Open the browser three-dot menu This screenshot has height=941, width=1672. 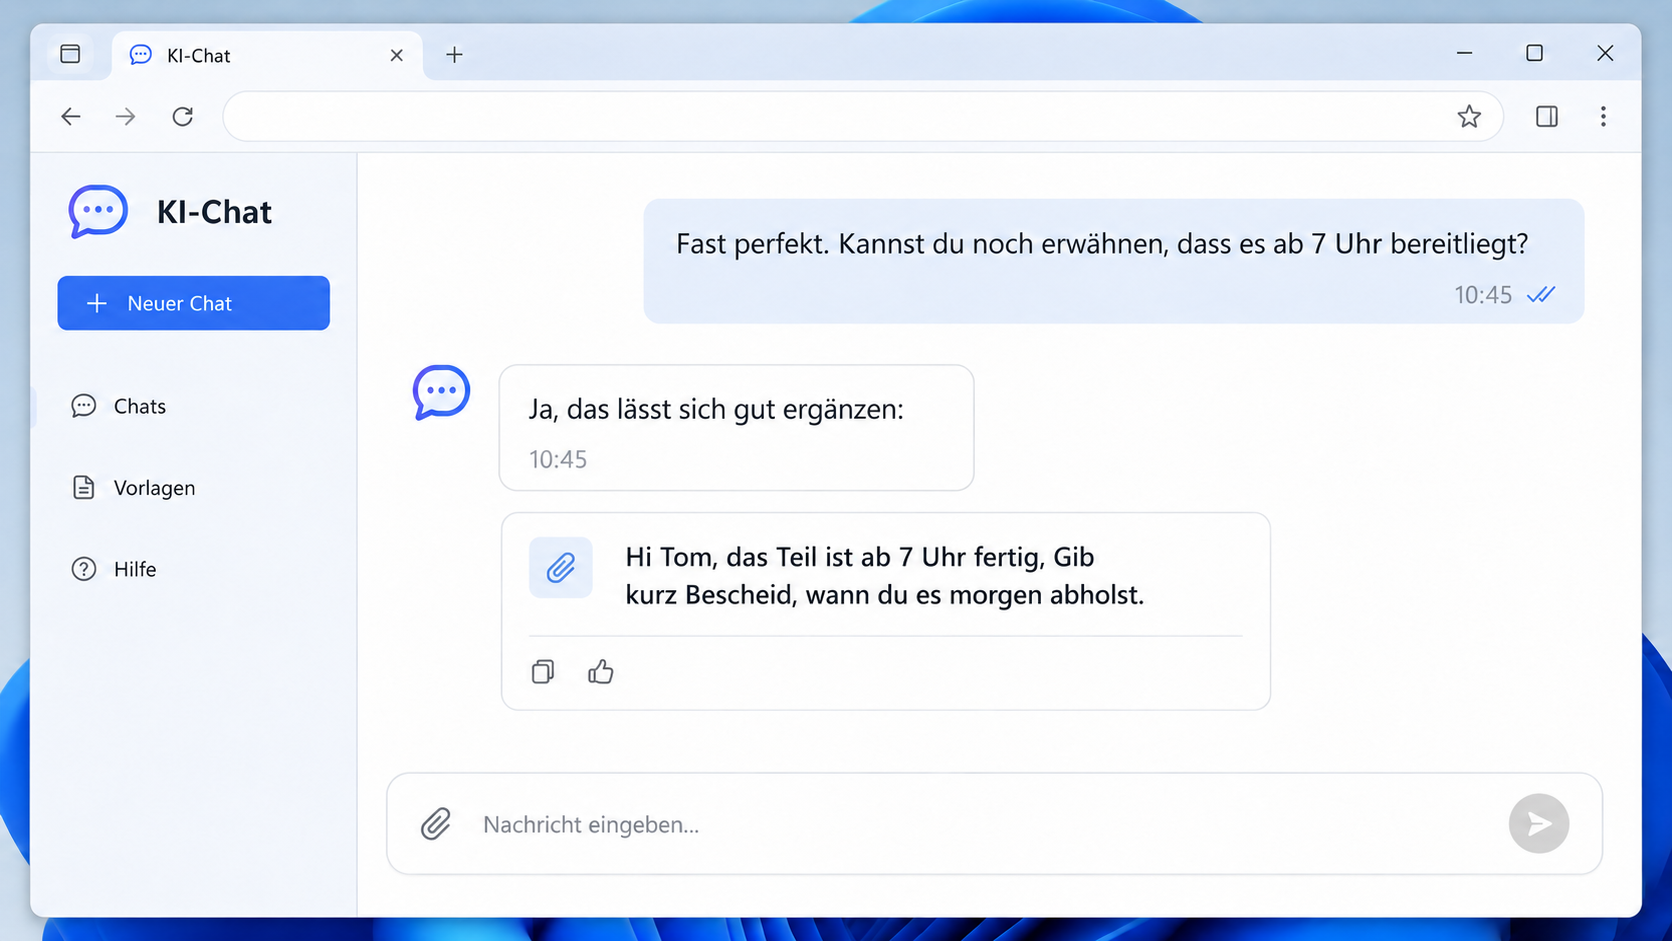pos(1603,117)
